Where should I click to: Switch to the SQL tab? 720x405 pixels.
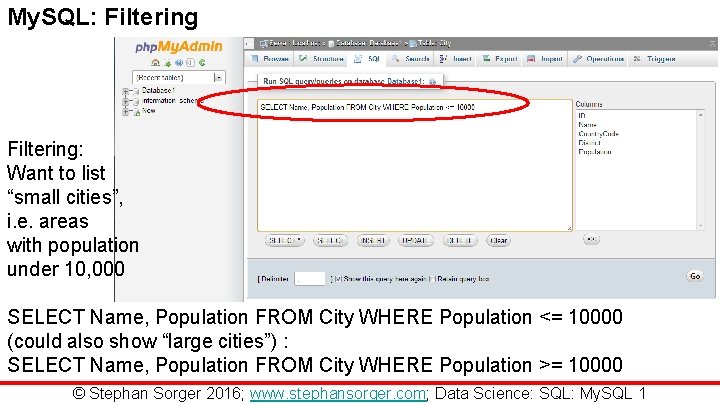[367, 59]
